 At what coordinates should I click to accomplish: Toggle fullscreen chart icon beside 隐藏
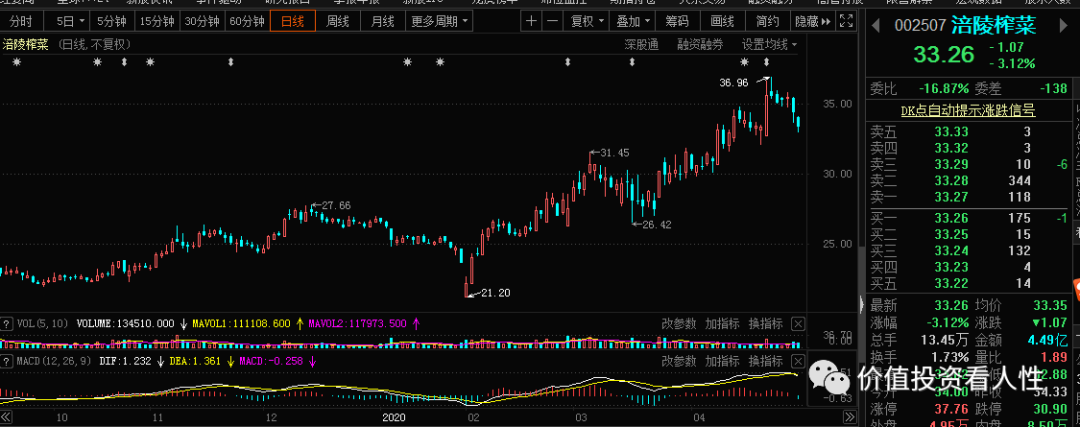(849, 21)
